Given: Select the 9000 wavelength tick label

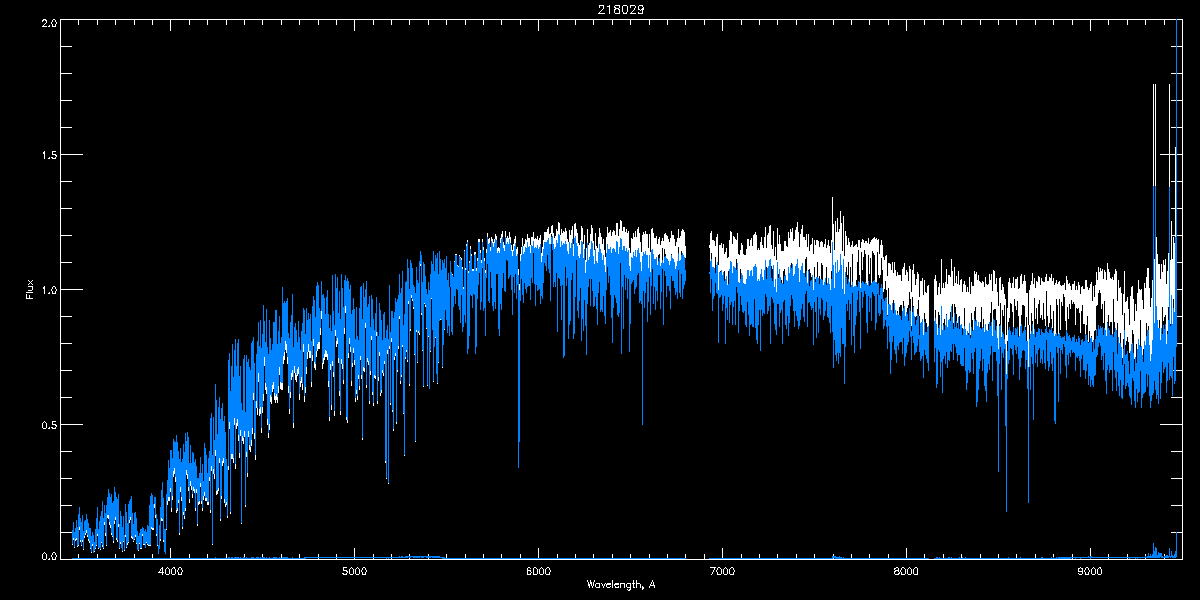Looking at the screenshot, I should click(1090, 571).
